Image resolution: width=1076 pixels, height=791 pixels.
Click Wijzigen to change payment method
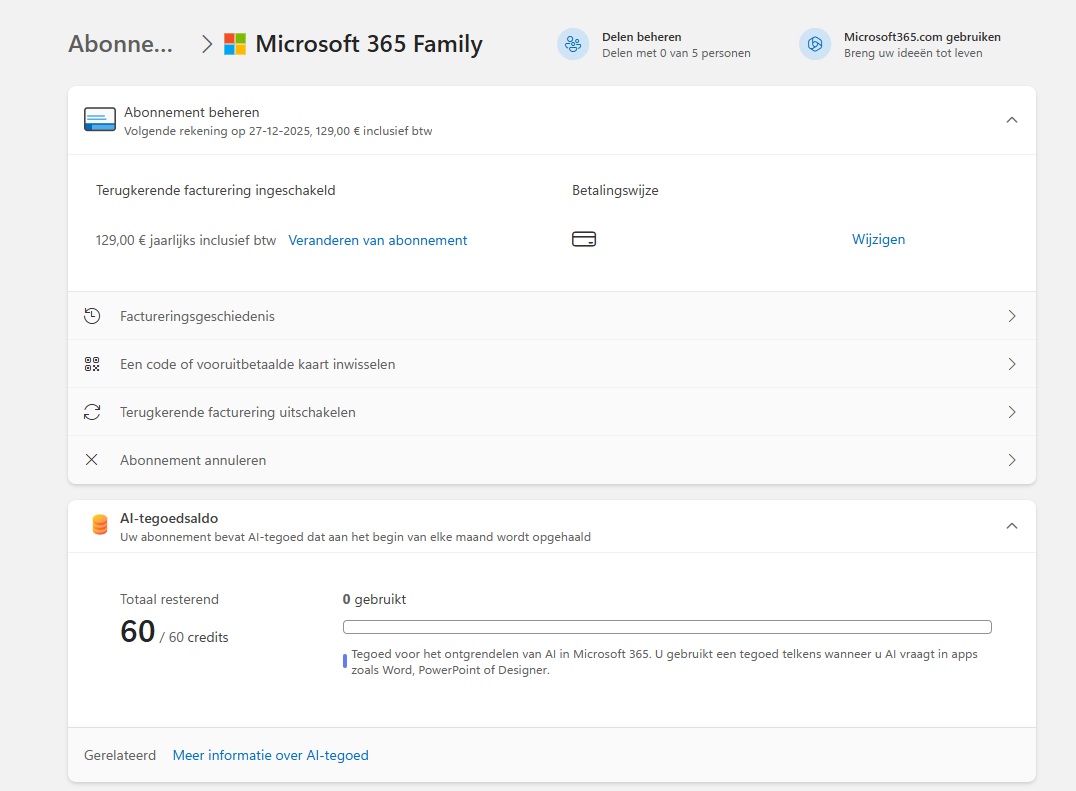tap(878, 239)
